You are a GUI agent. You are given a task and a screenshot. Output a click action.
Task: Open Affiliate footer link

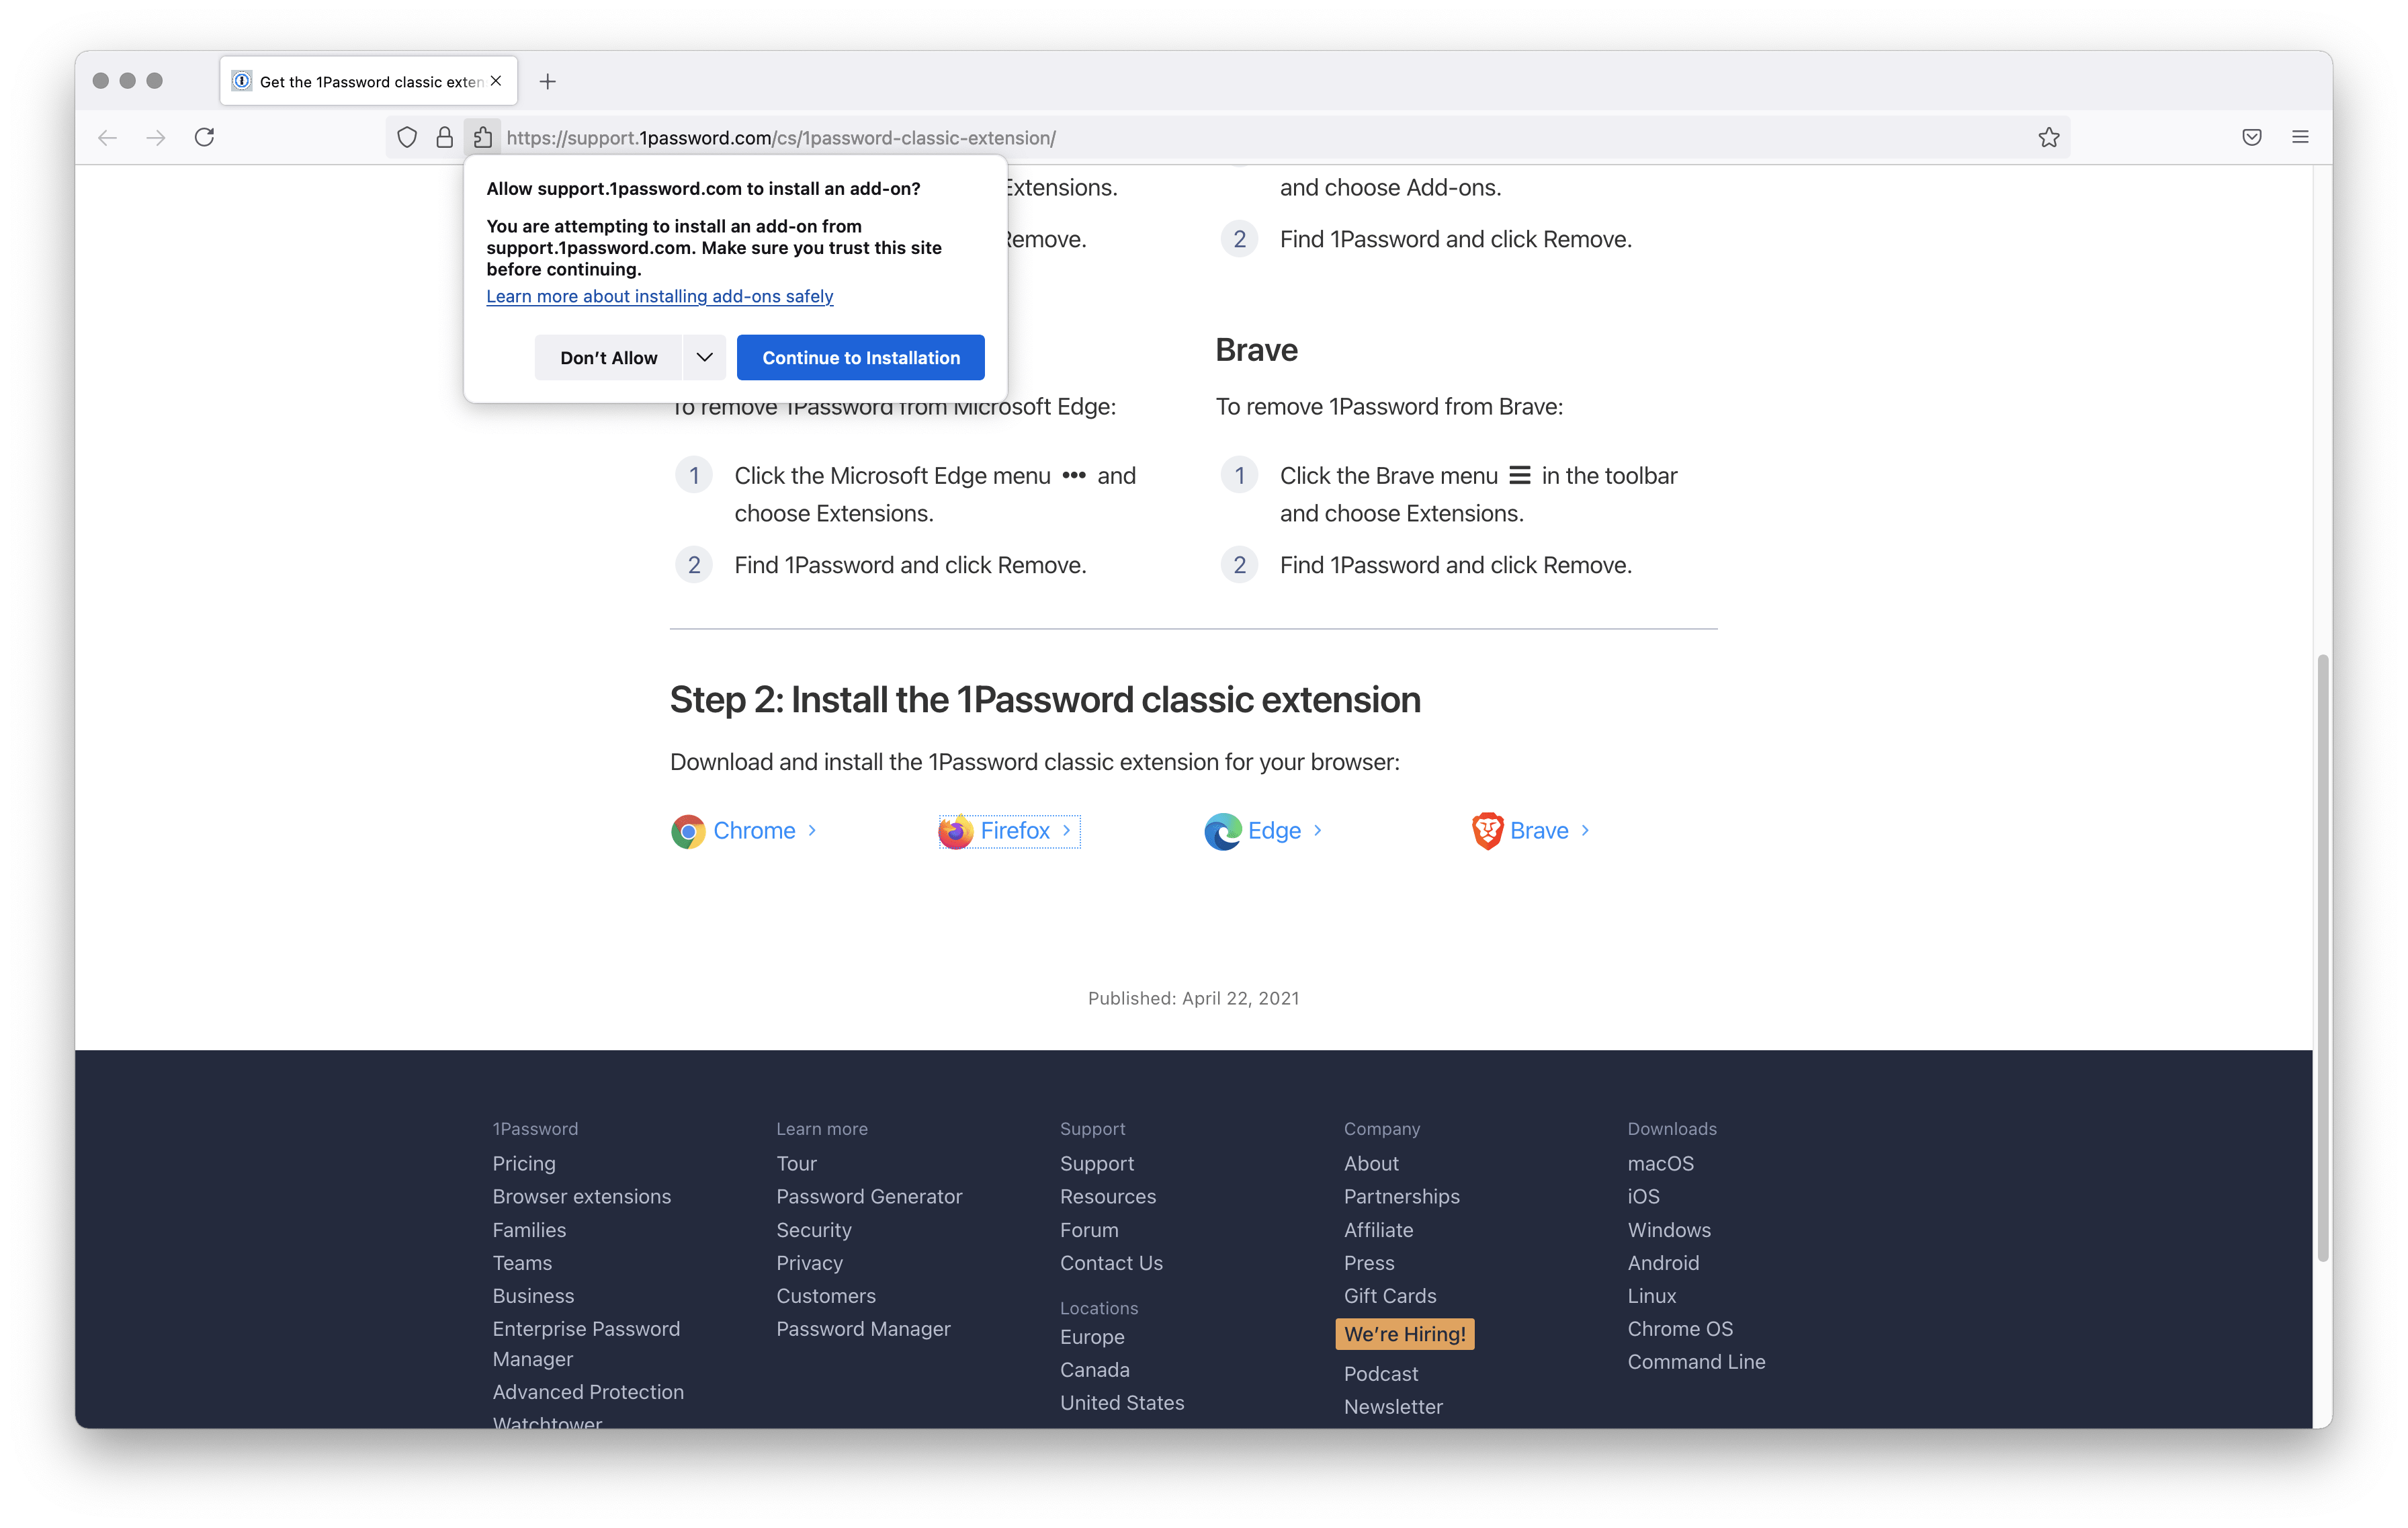(x=1379, y=1230)
